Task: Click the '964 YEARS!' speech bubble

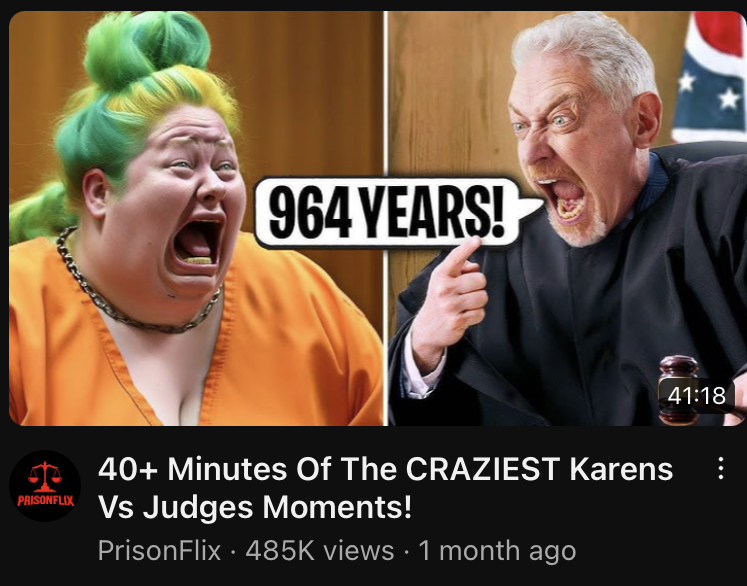Action: [392, 212]
